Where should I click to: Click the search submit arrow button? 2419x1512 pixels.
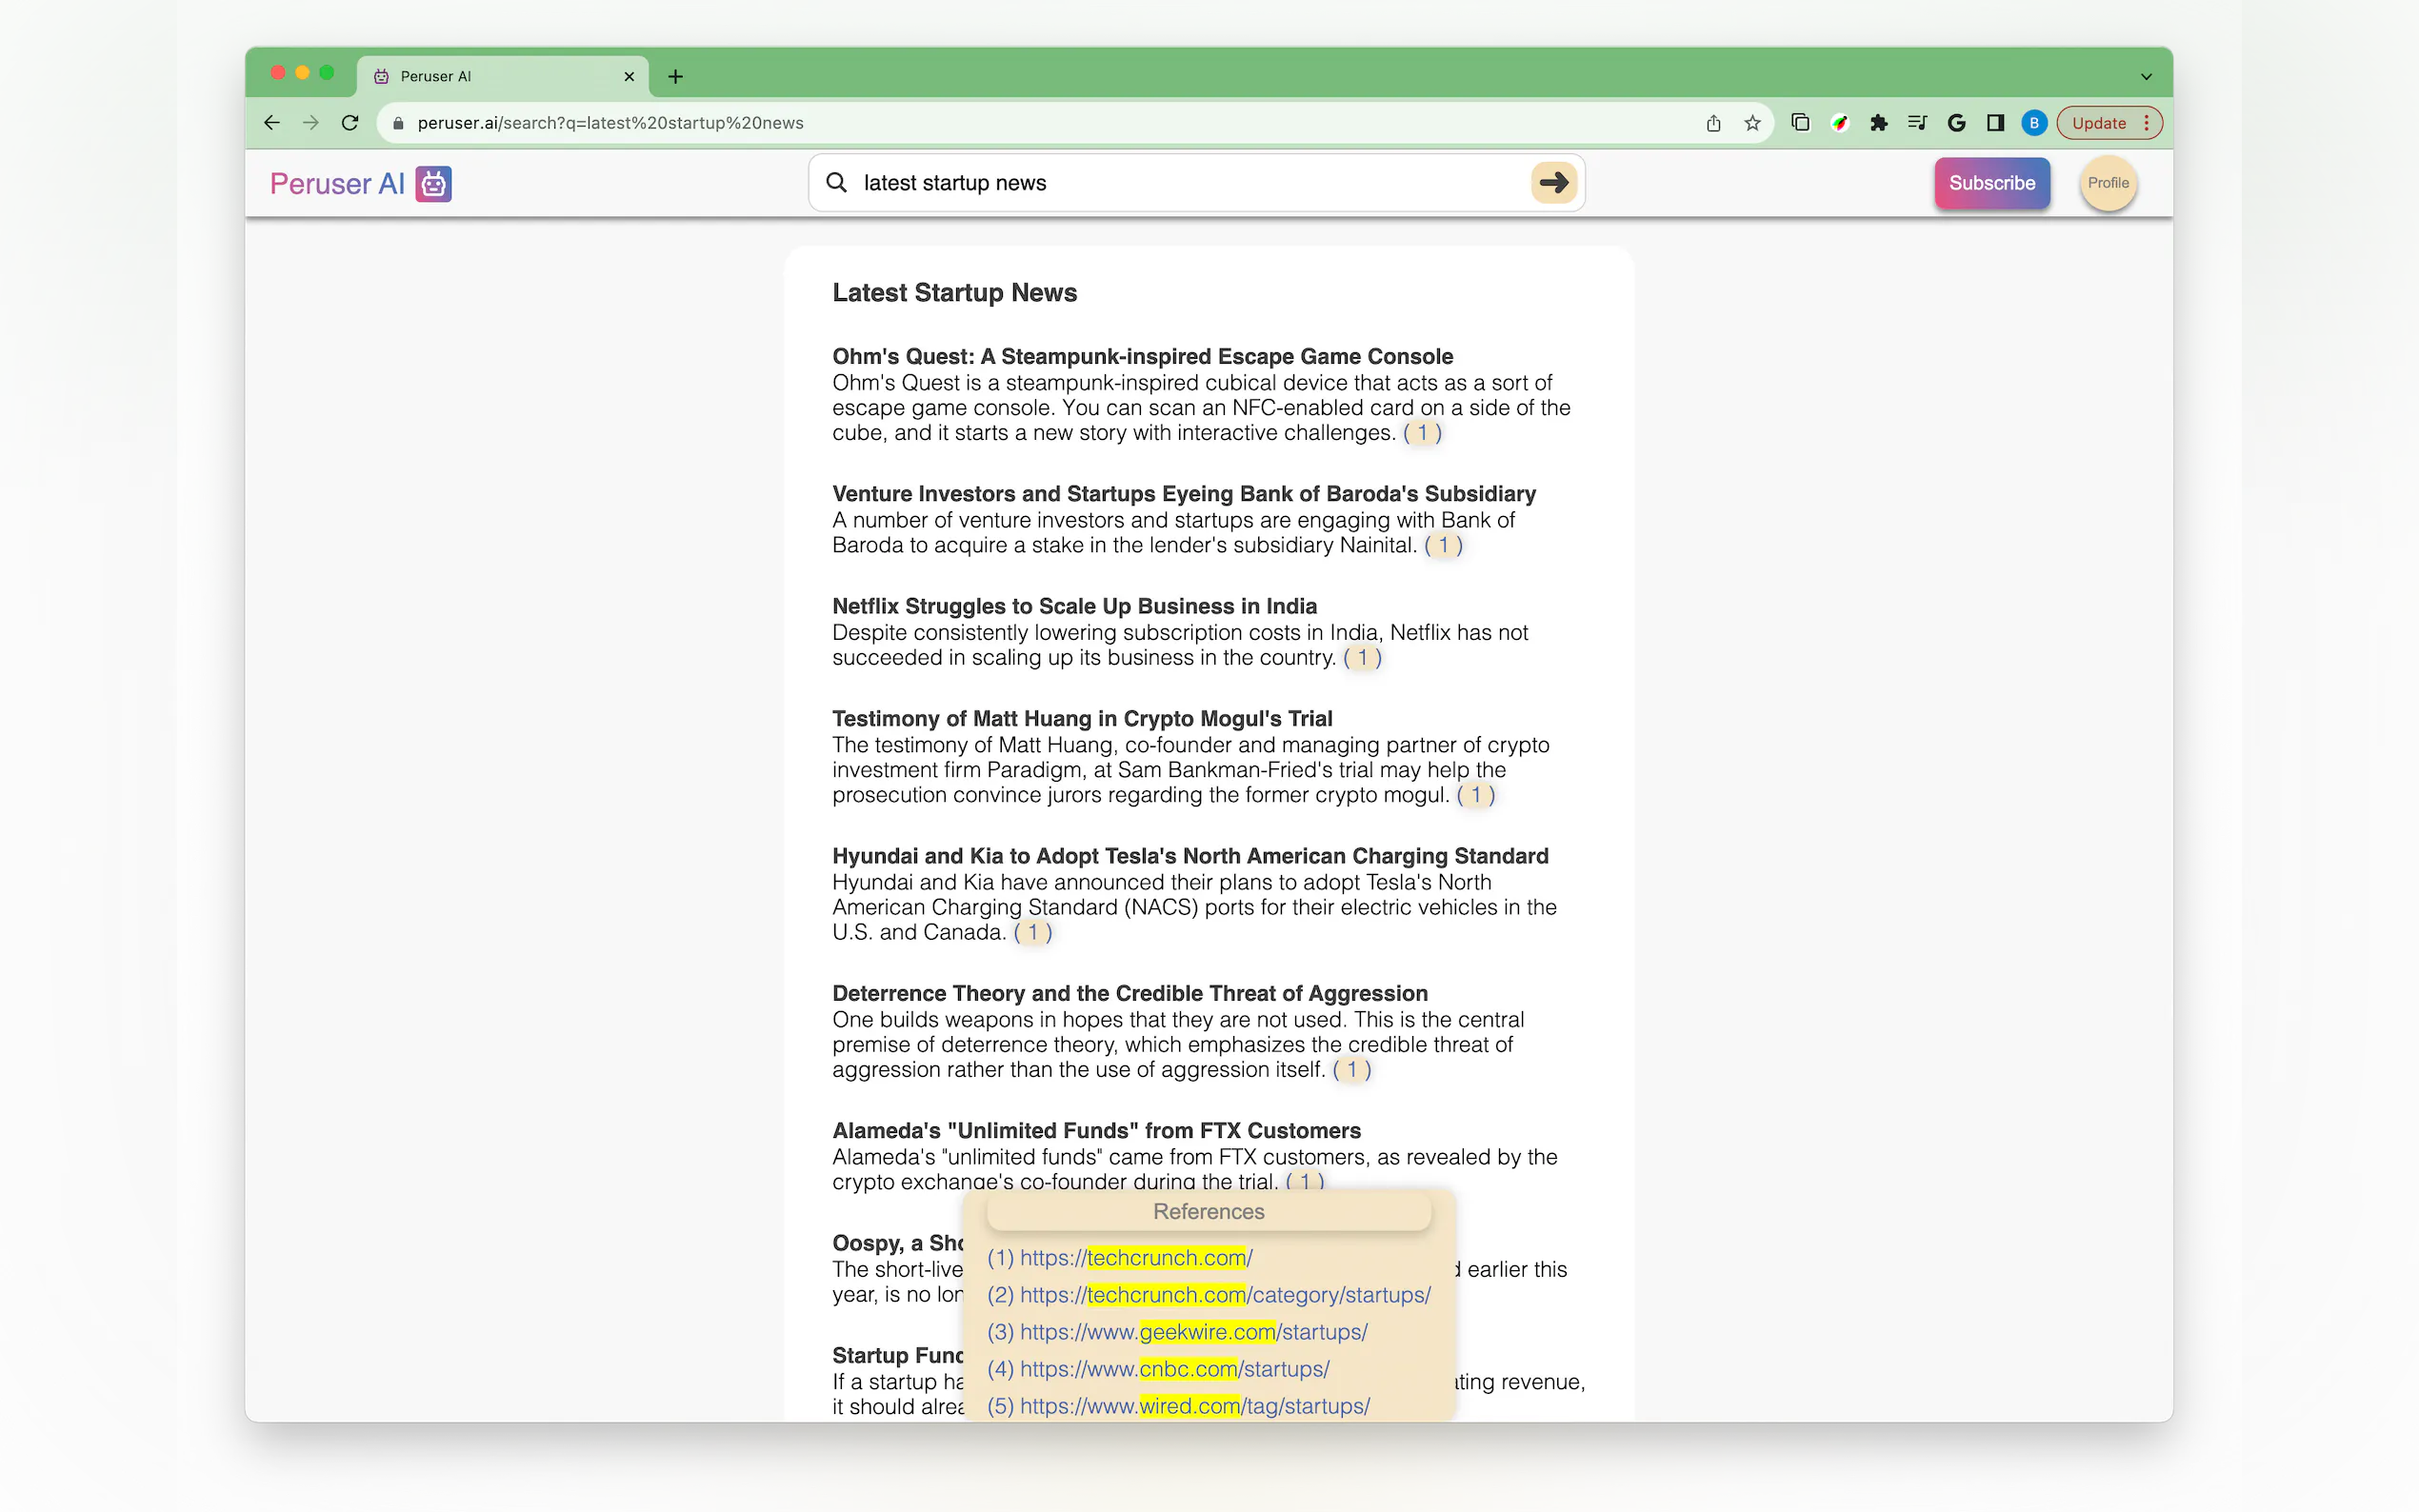(x=1553, y=183)
